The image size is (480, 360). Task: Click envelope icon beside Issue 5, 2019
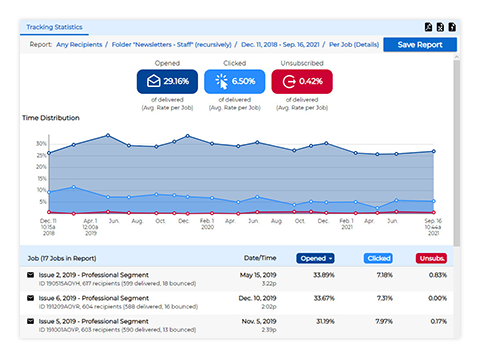(30, 321)
